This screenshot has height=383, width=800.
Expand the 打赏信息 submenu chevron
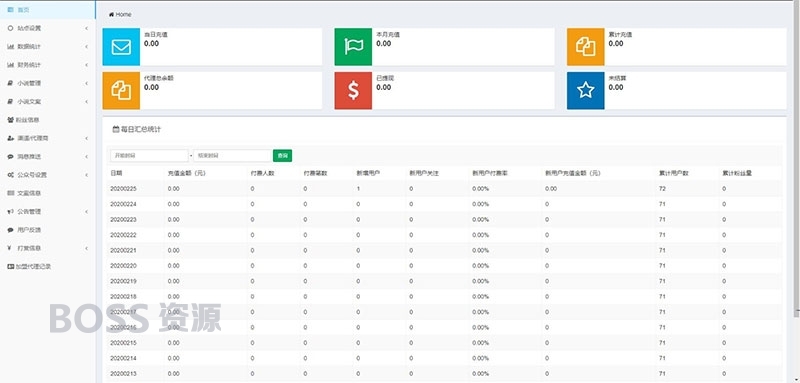pyautogui.click(x=87, y=248)
